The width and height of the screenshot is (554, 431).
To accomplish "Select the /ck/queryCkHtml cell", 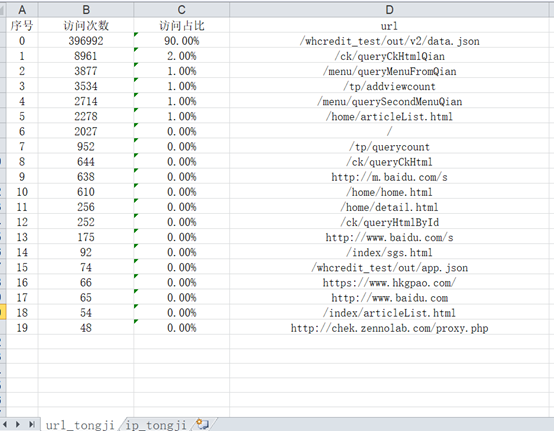I will click(x=389, y=162).
